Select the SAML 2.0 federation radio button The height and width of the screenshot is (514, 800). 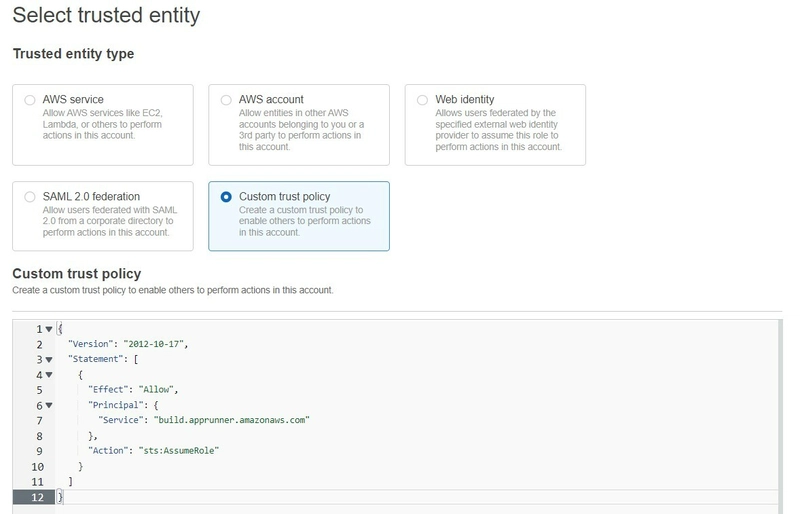(x=30, y=197)
